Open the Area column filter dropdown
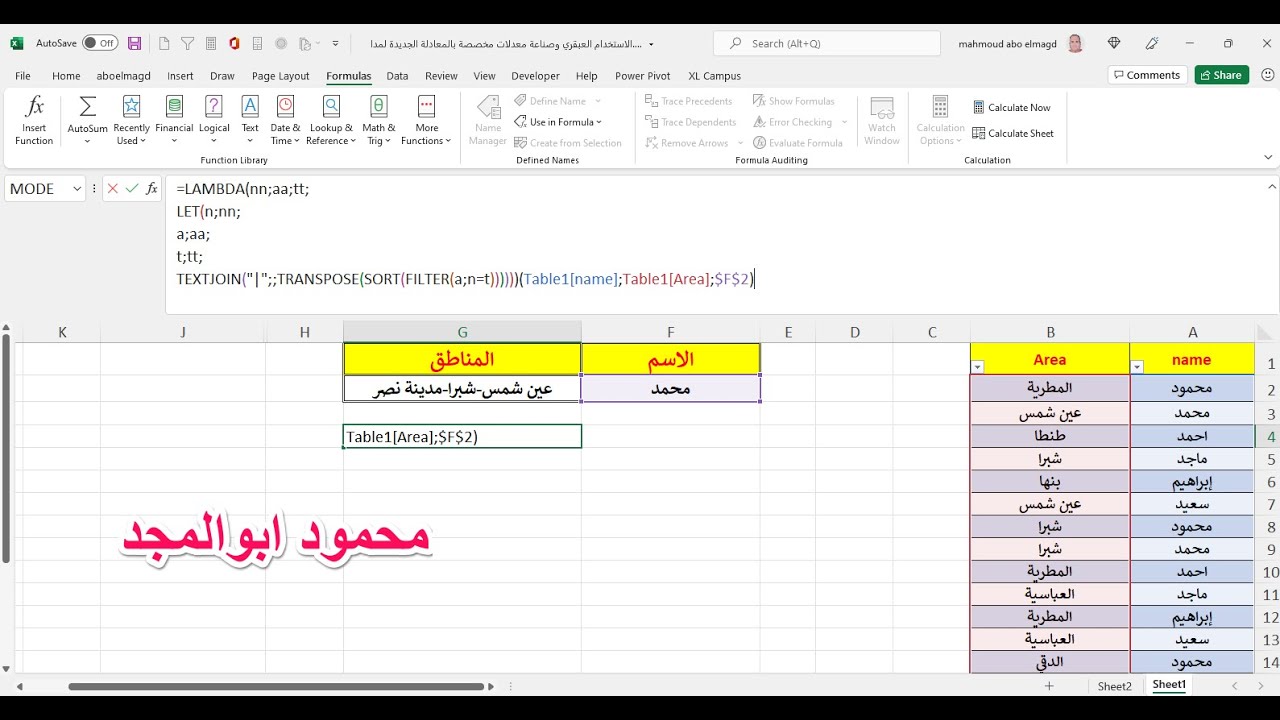1280x720 pixels. pyautogui.click(x=978, y=367)
